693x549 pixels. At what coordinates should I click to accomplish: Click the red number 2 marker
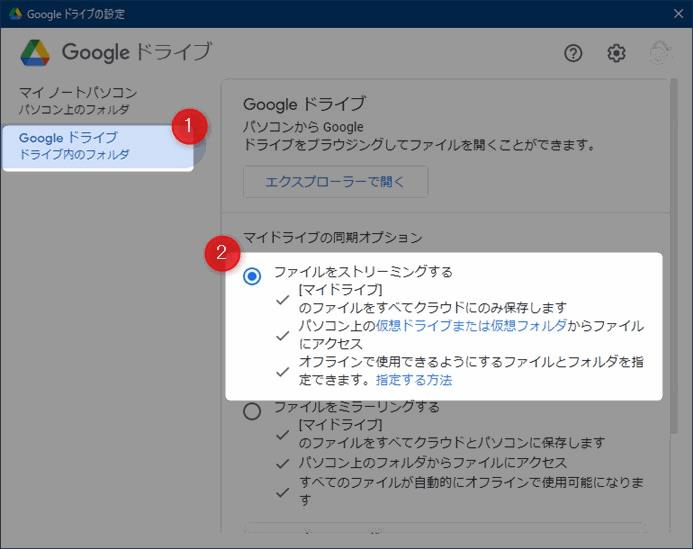(x=222, y=253)
